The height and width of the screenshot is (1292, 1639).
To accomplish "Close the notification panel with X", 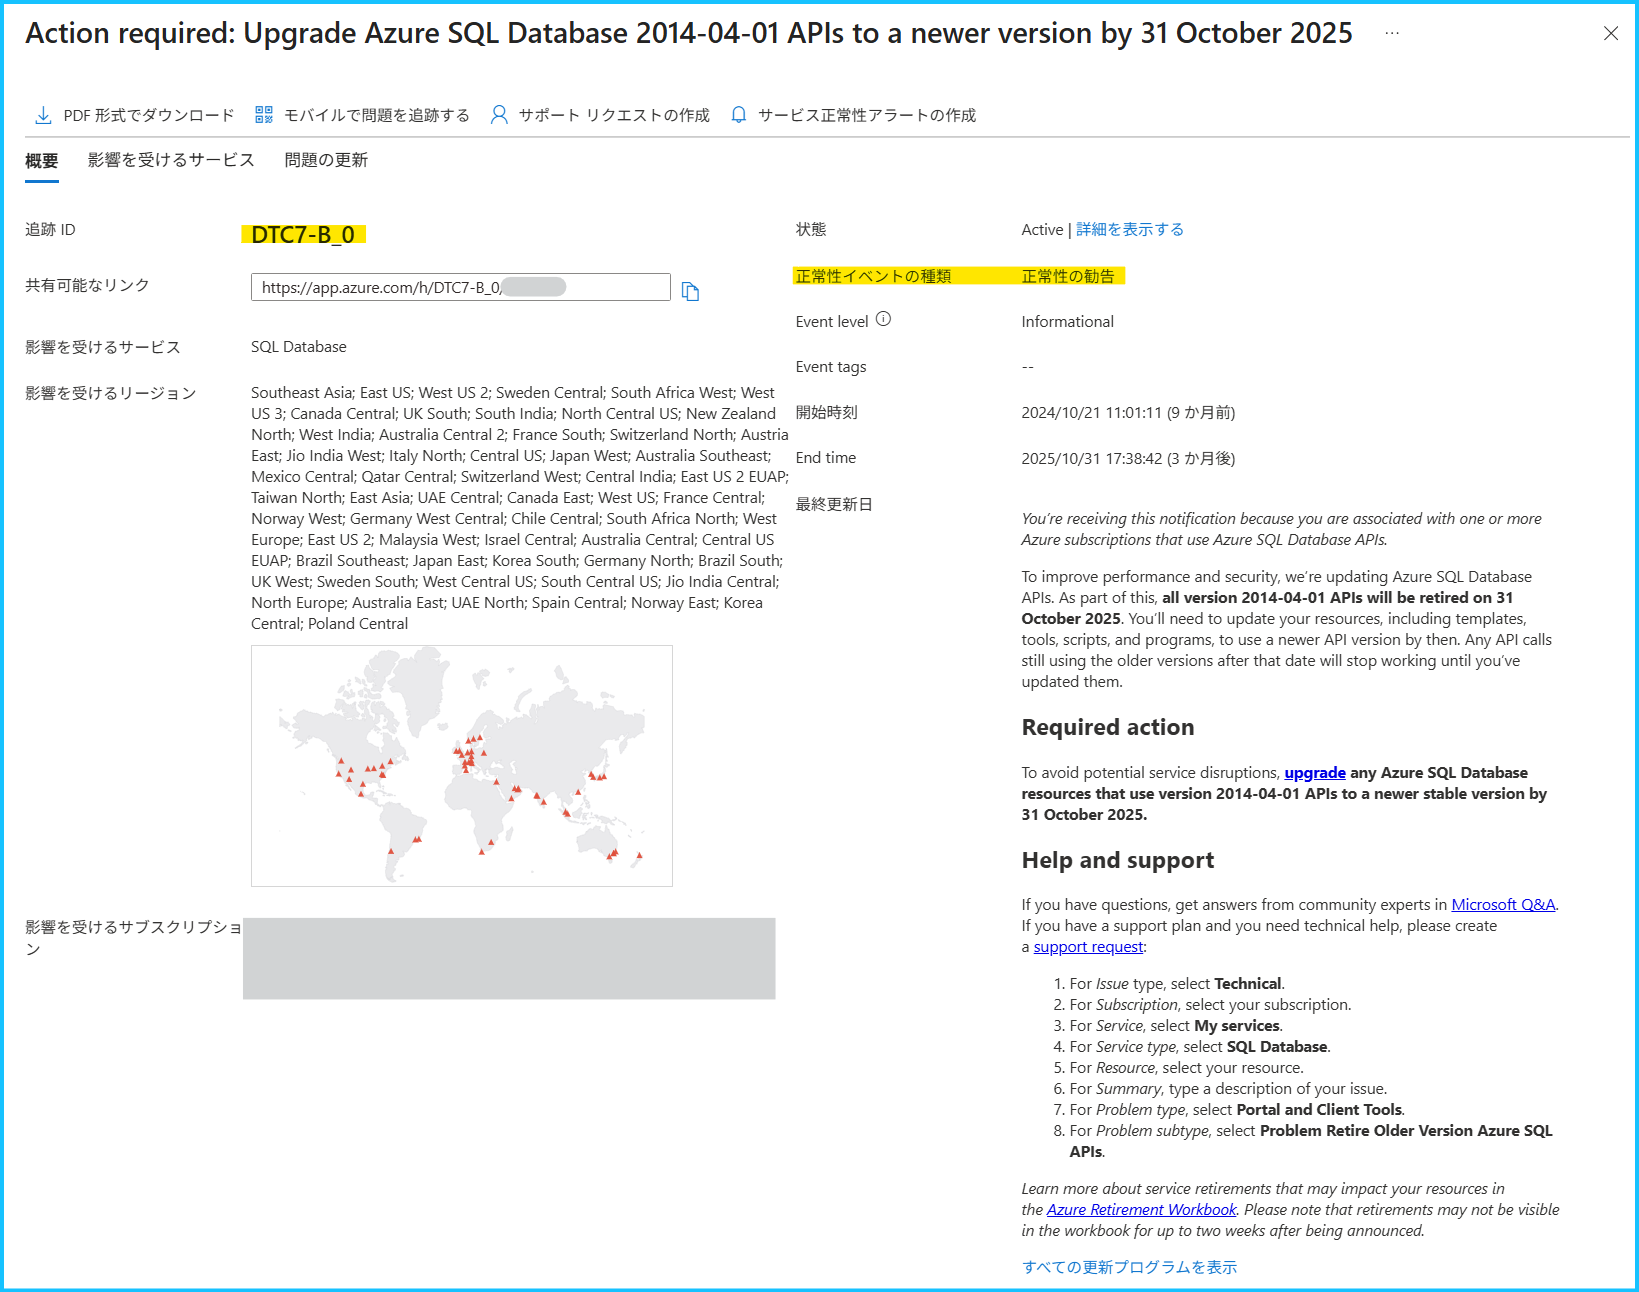I will (1610, 33).
